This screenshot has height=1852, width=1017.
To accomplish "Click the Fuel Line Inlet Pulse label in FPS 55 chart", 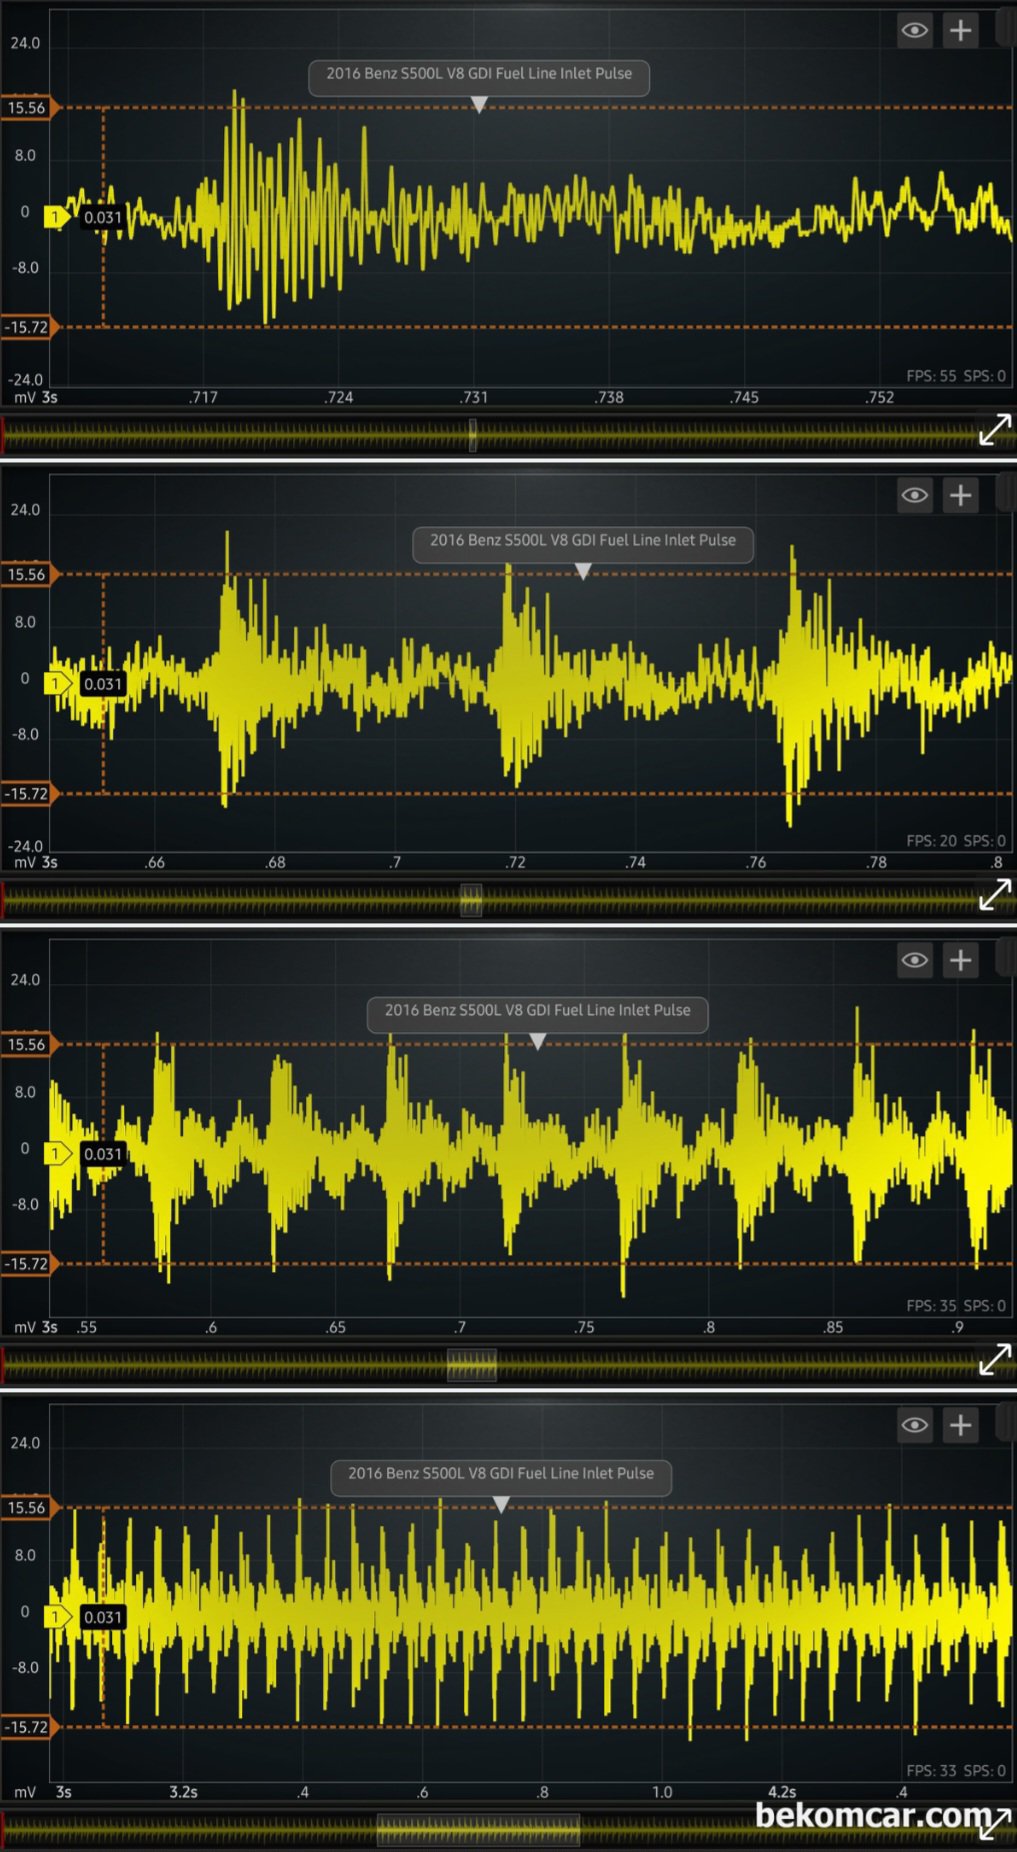I will tap(479, 74).
